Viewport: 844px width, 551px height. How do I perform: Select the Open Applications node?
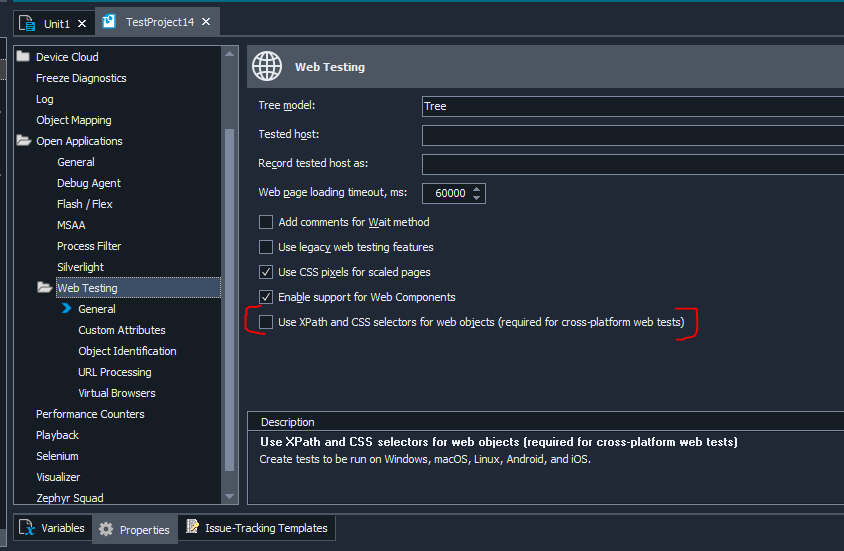pos(79,141)
